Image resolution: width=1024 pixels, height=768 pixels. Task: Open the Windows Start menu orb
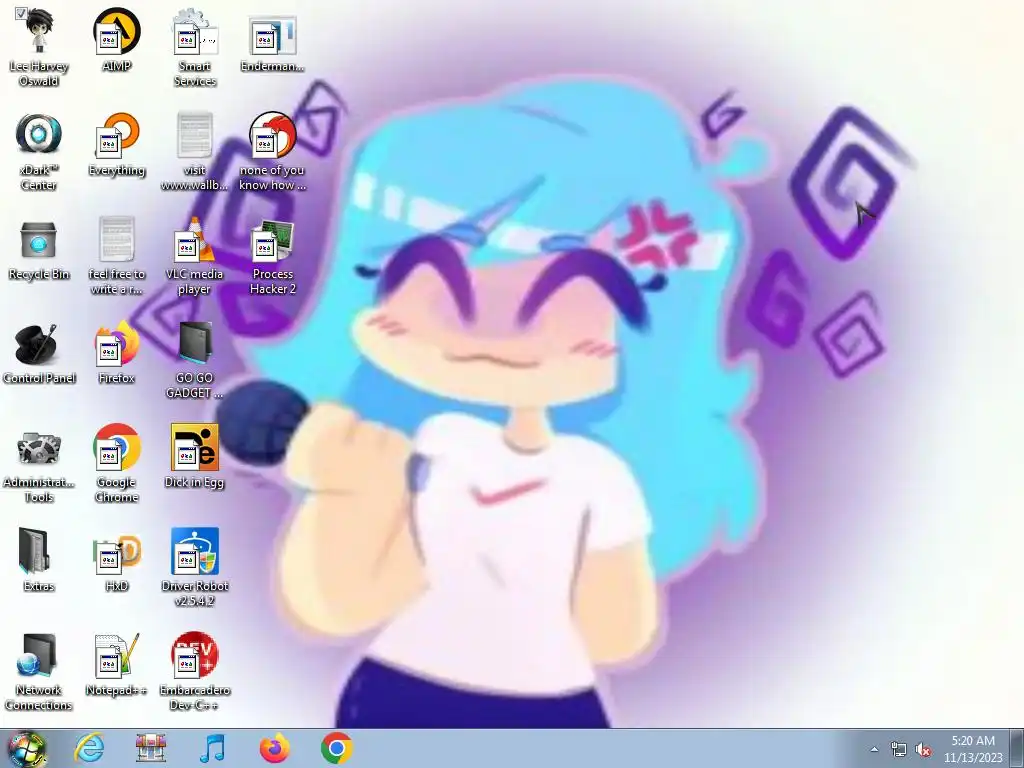click(26, 749)
